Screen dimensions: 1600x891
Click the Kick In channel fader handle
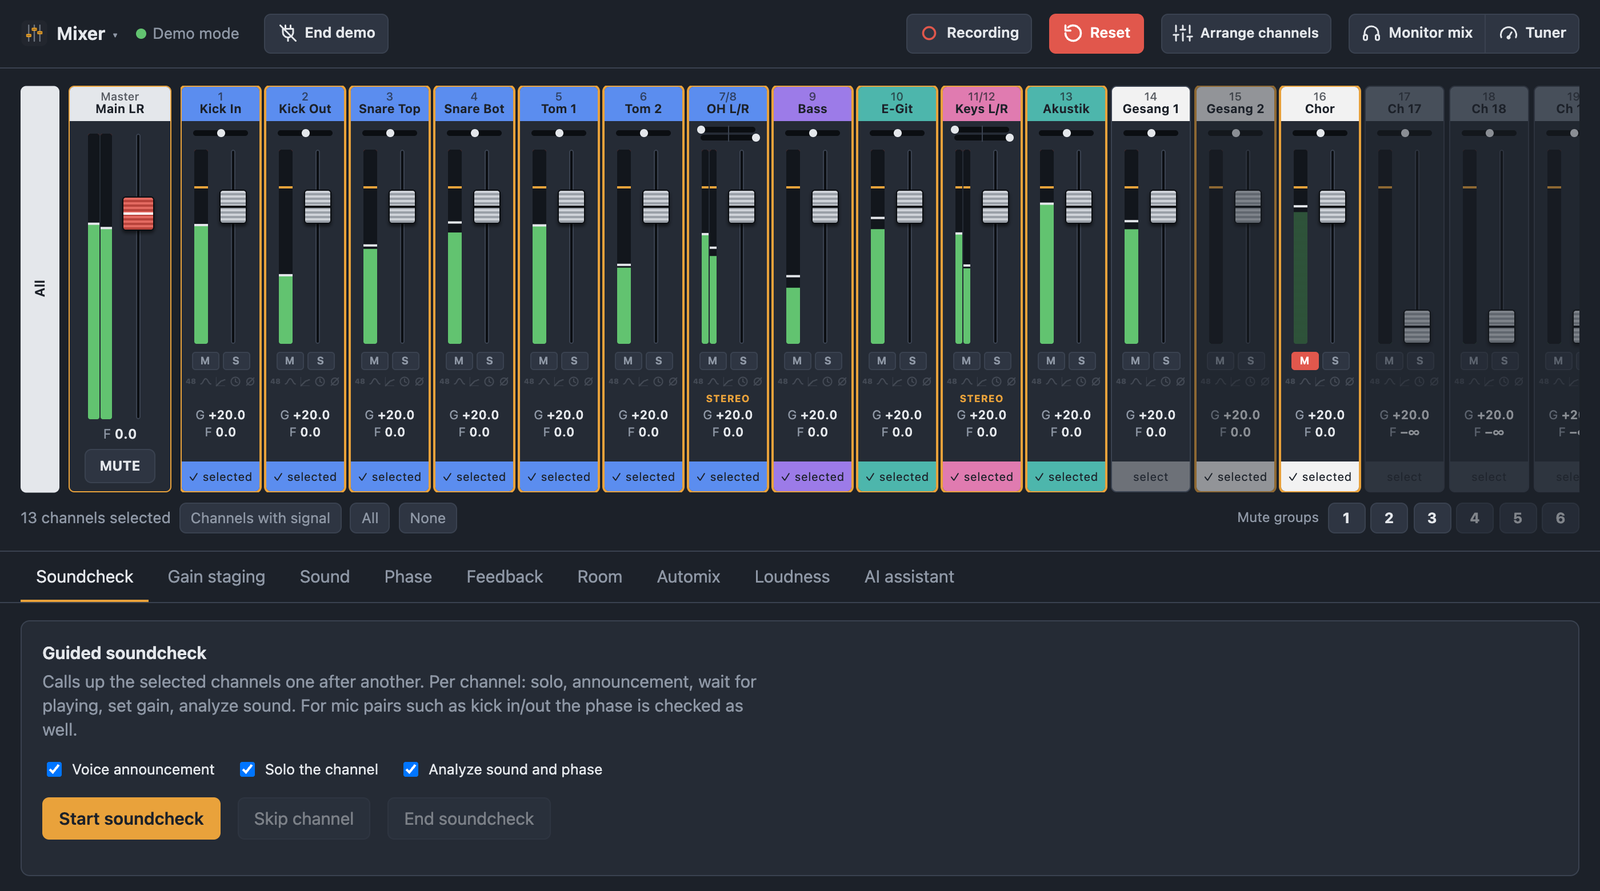click(233, 207)
